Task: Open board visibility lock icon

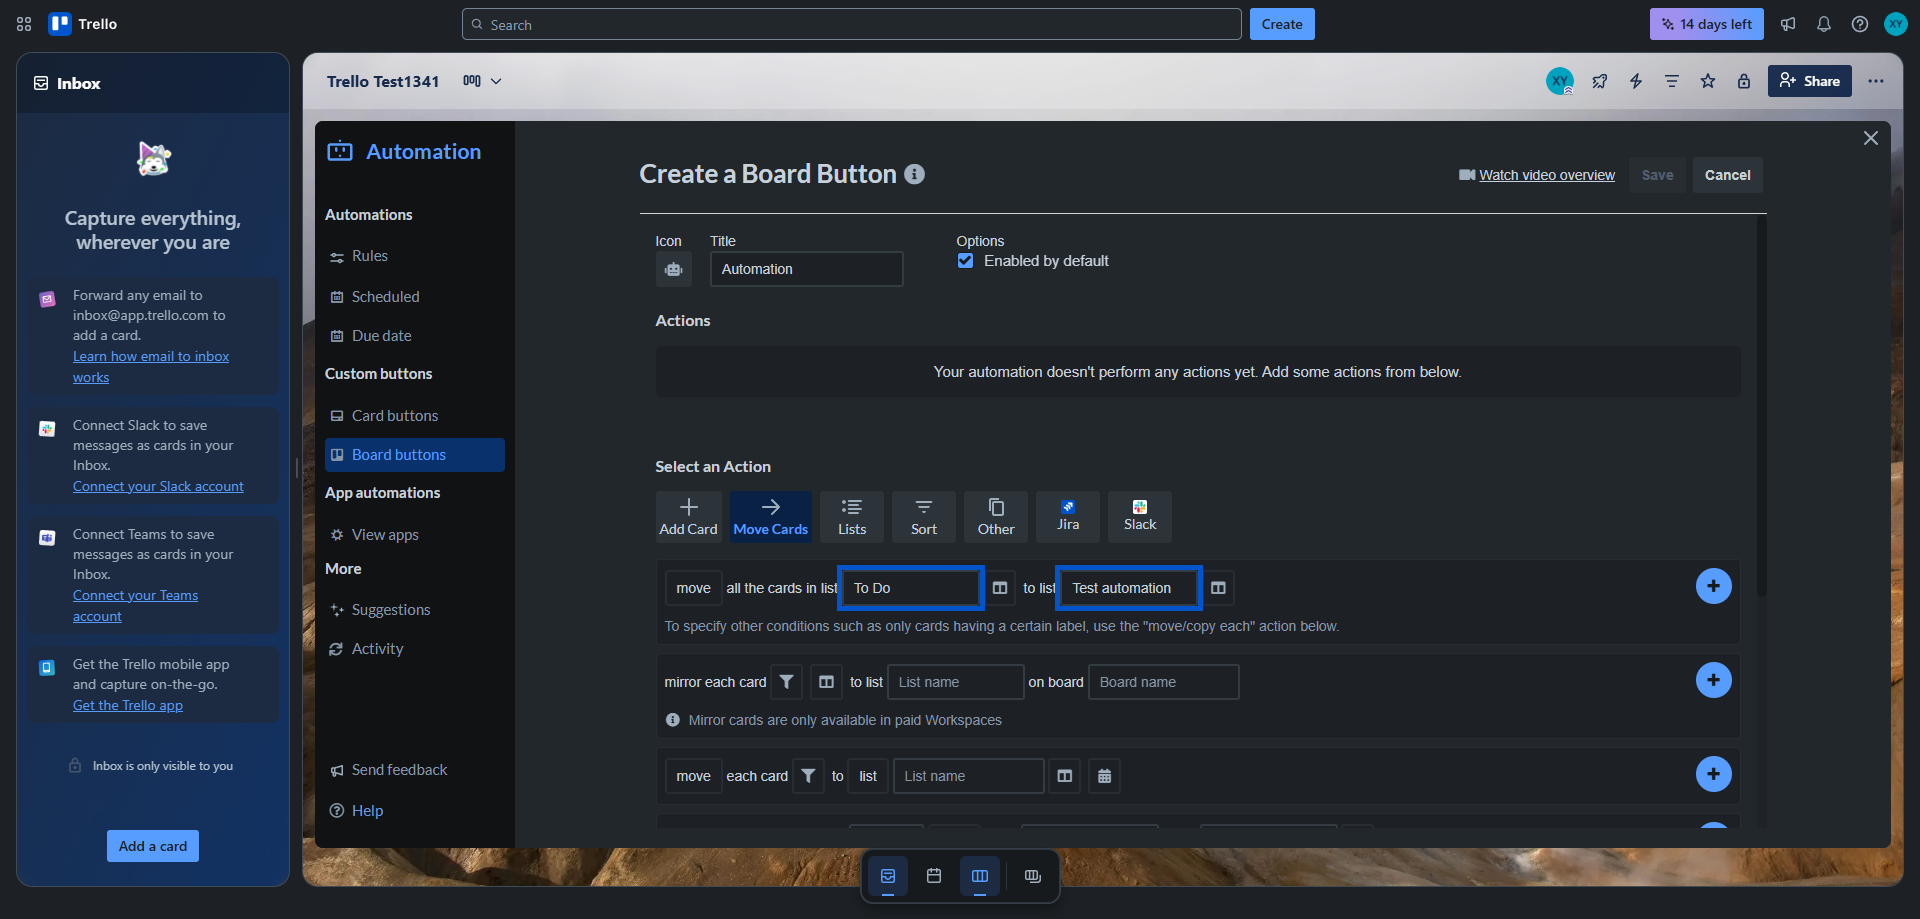Action: [x=1744, y=81]
